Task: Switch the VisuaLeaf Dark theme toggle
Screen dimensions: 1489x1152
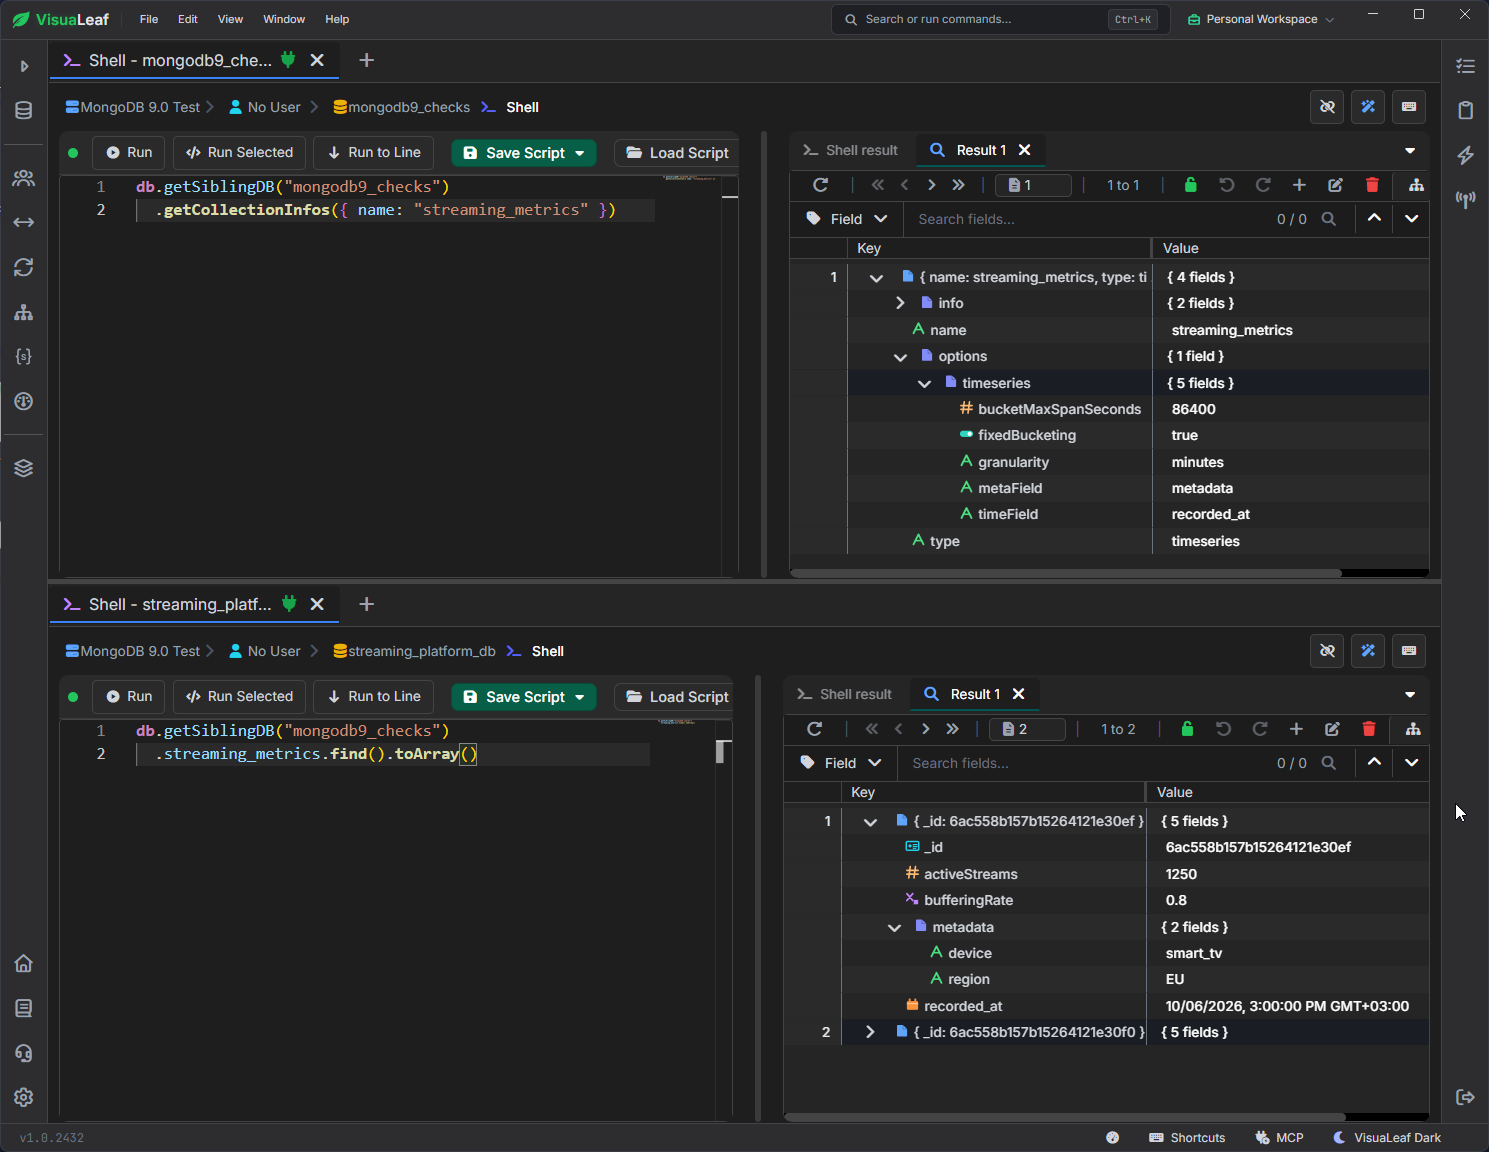Action: click(x=1387, y=1138)
